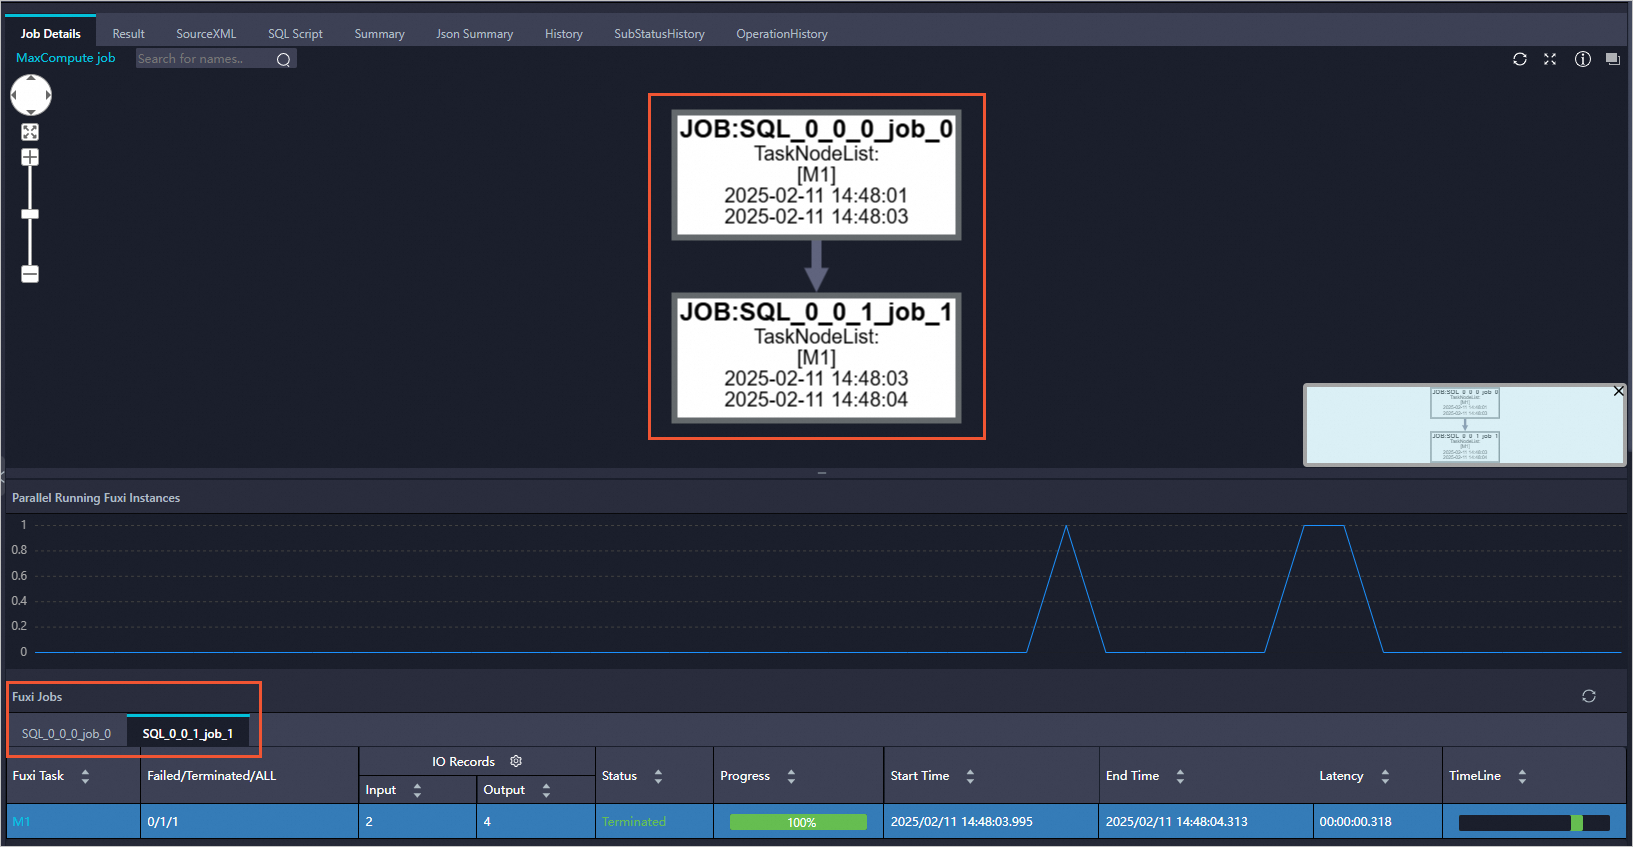Sort by Latency column arrows
Image resolution: width=1633 pixels, height=847 pixels.
1385,776
